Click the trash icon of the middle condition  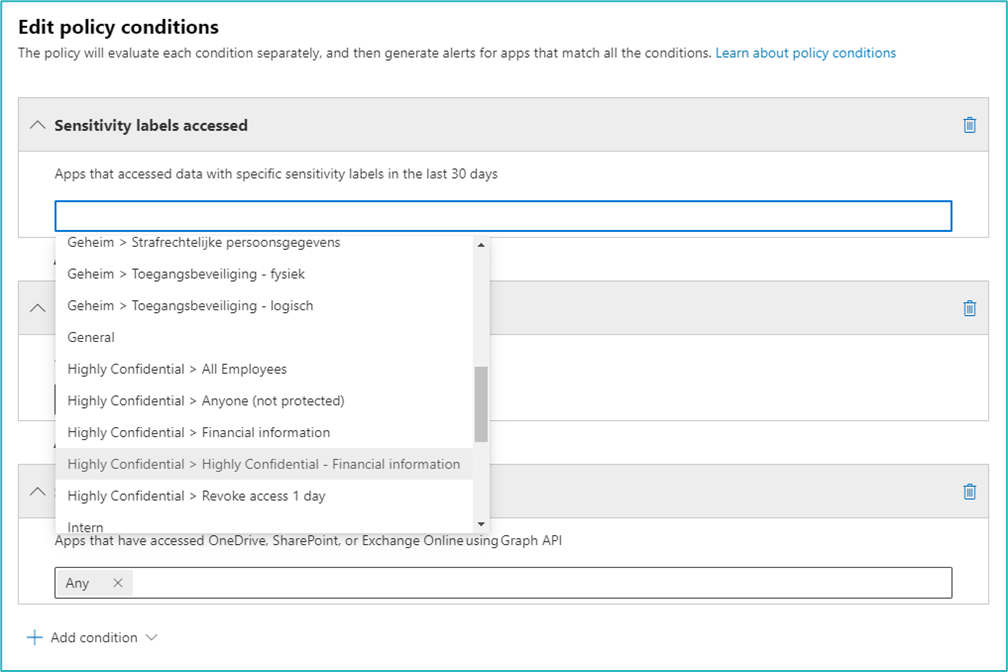click(969, 308)
